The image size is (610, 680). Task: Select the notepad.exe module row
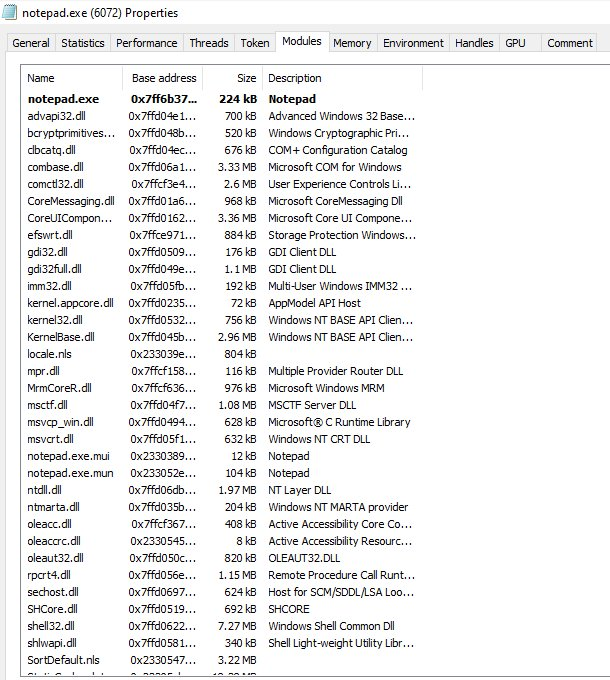tap(222, 99)
